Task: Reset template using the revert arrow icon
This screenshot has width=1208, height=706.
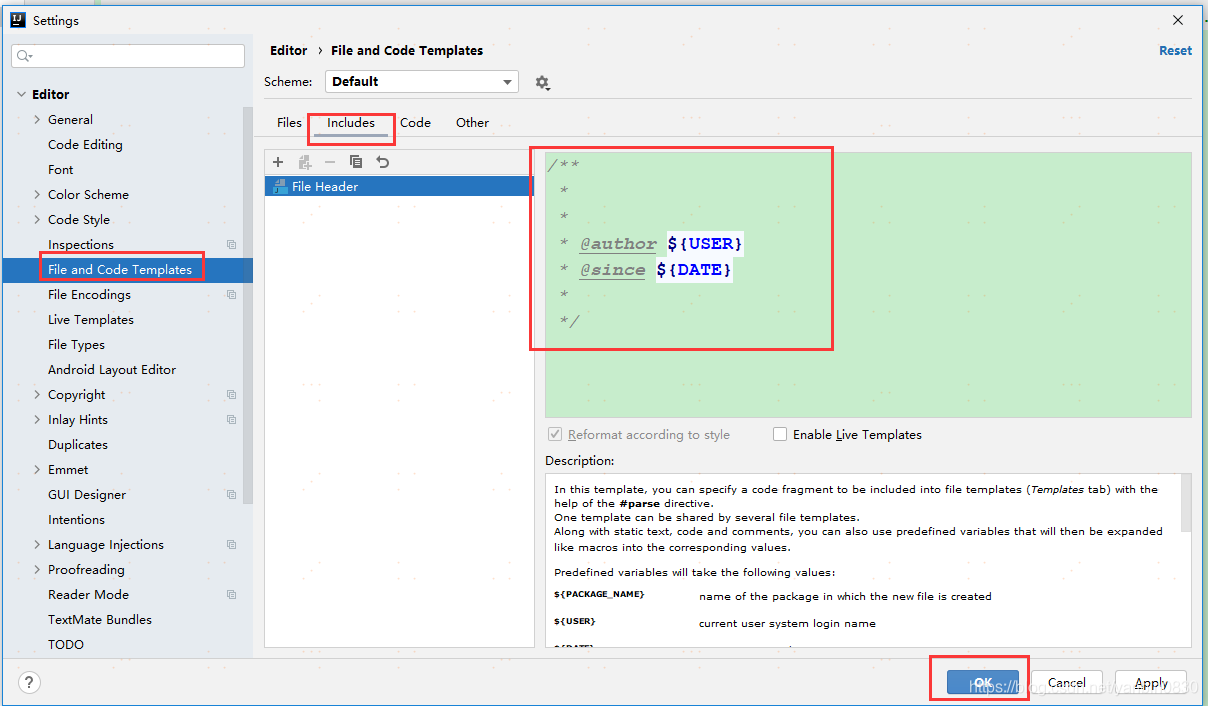Action: point(382,161)
